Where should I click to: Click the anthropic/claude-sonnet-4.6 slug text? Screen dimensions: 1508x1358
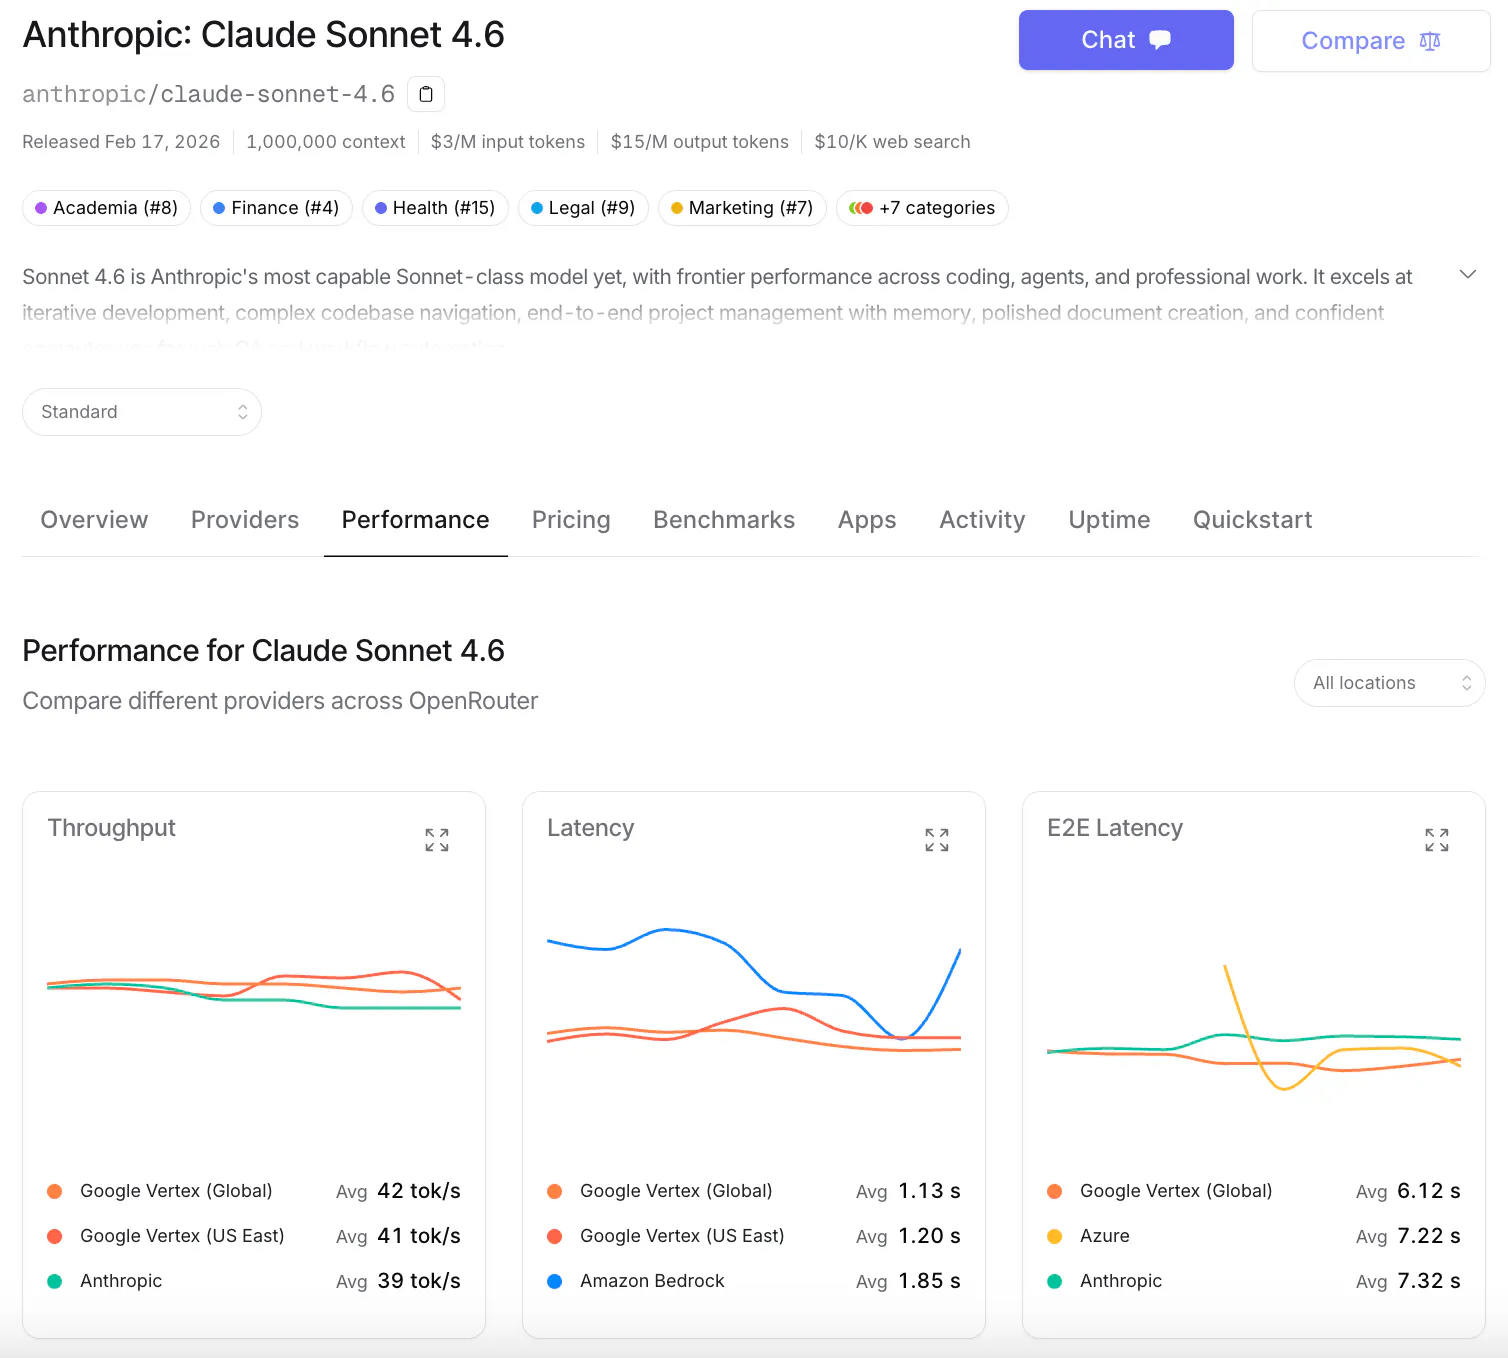[x=209, y=94]
